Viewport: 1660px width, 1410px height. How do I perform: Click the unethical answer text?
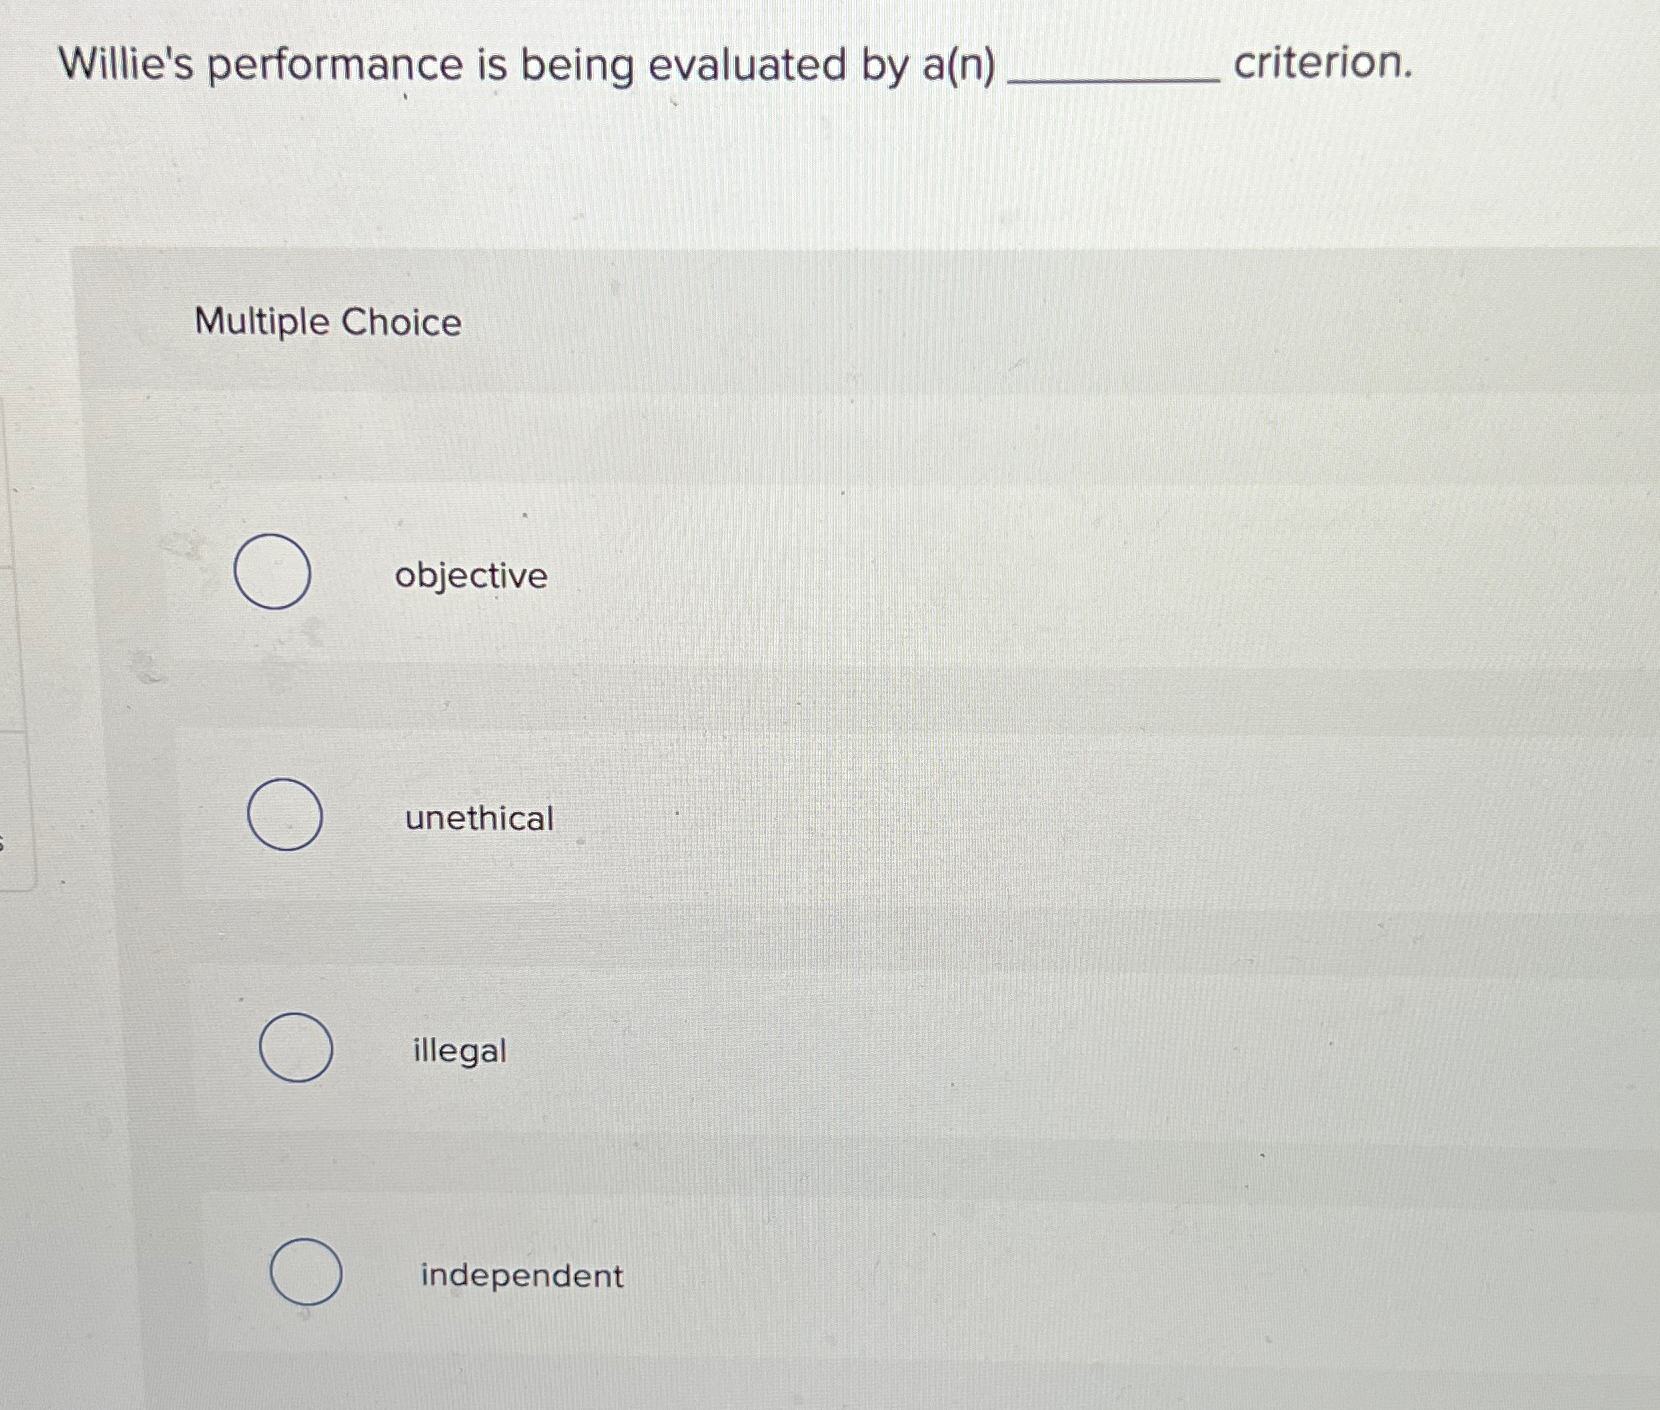[x=478, y=819]
